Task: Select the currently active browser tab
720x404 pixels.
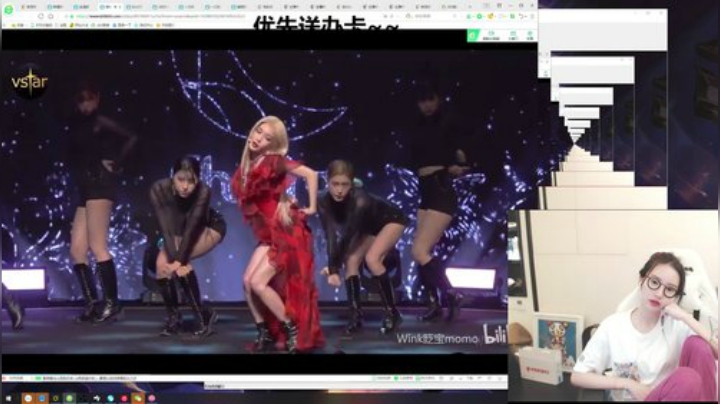Action: (x=110, y=7)
